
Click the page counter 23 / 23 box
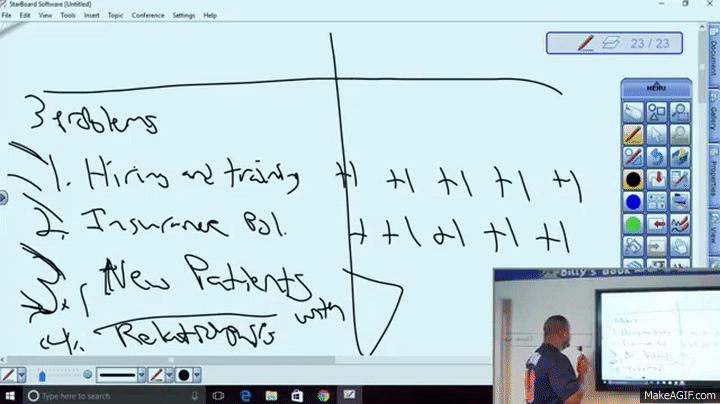click(614, 43)
